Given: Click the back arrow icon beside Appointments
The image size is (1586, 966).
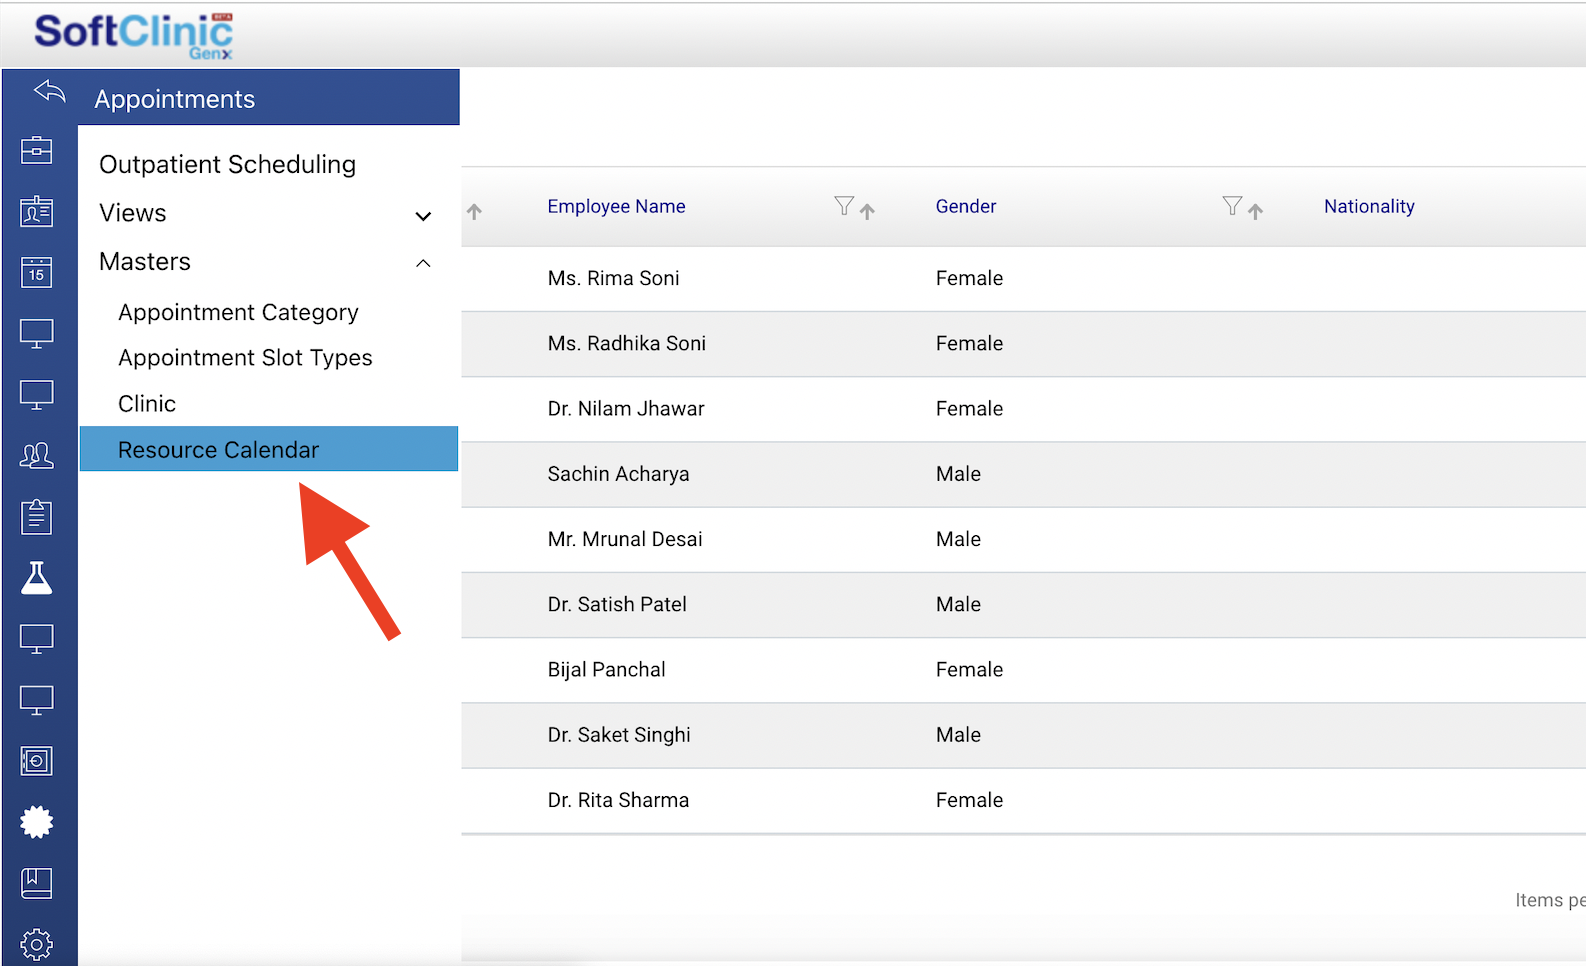Looking at the screenshot, I should (49, 93).
